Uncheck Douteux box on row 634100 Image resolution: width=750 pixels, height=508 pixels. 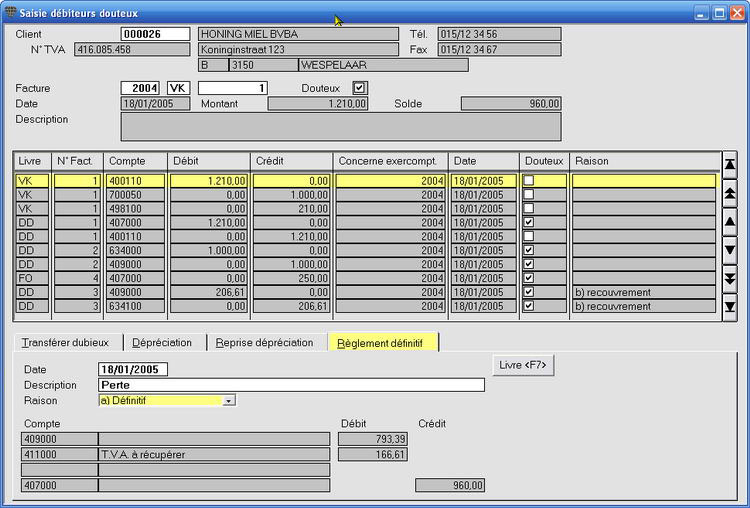[x=529, y=305]
